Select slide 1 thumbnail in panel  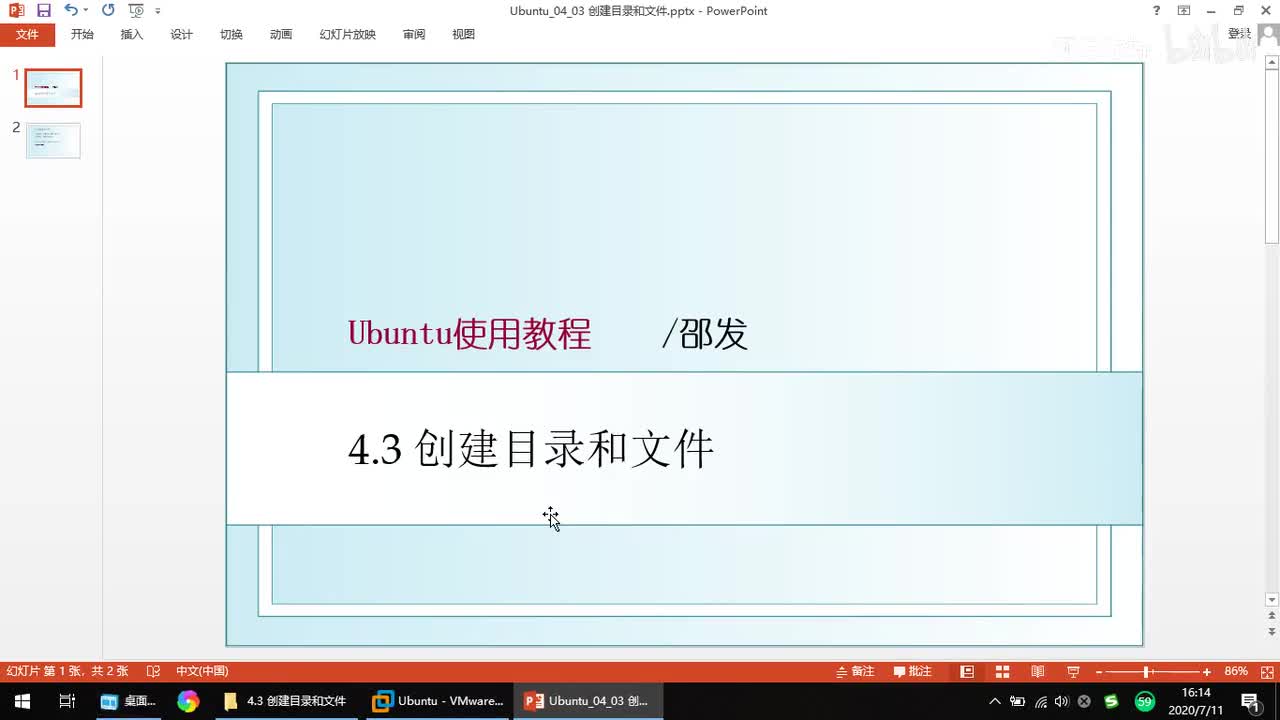point(53,88)
